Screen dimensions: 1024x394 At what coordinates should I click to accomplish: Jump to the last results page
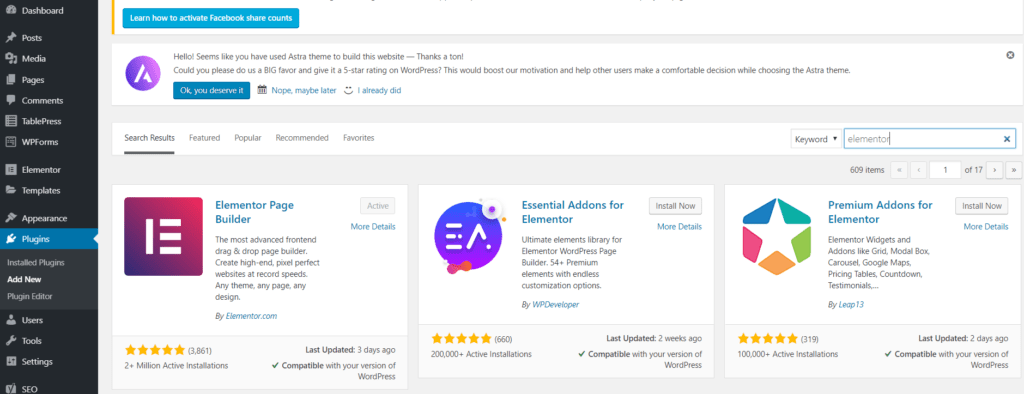click(1014, 170)
